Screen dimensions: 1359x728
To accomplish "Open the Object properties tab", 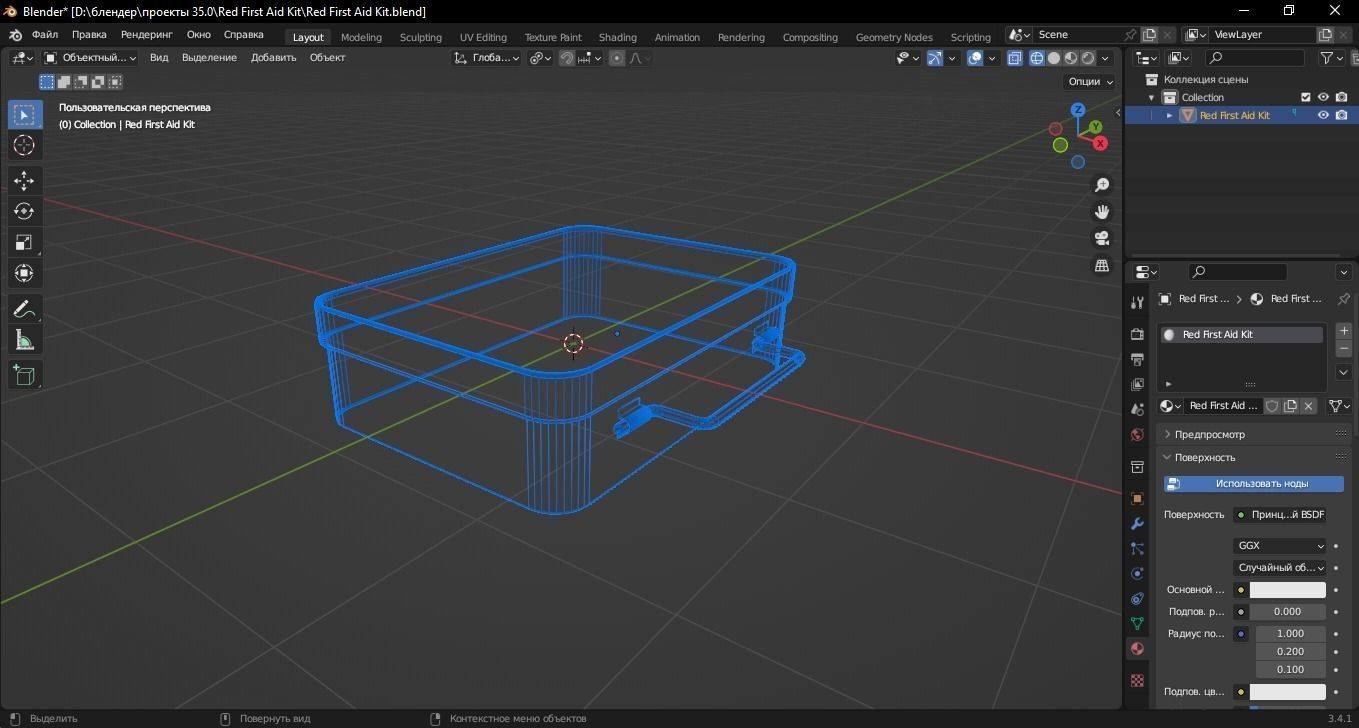I will click(x=1137, y=498).
